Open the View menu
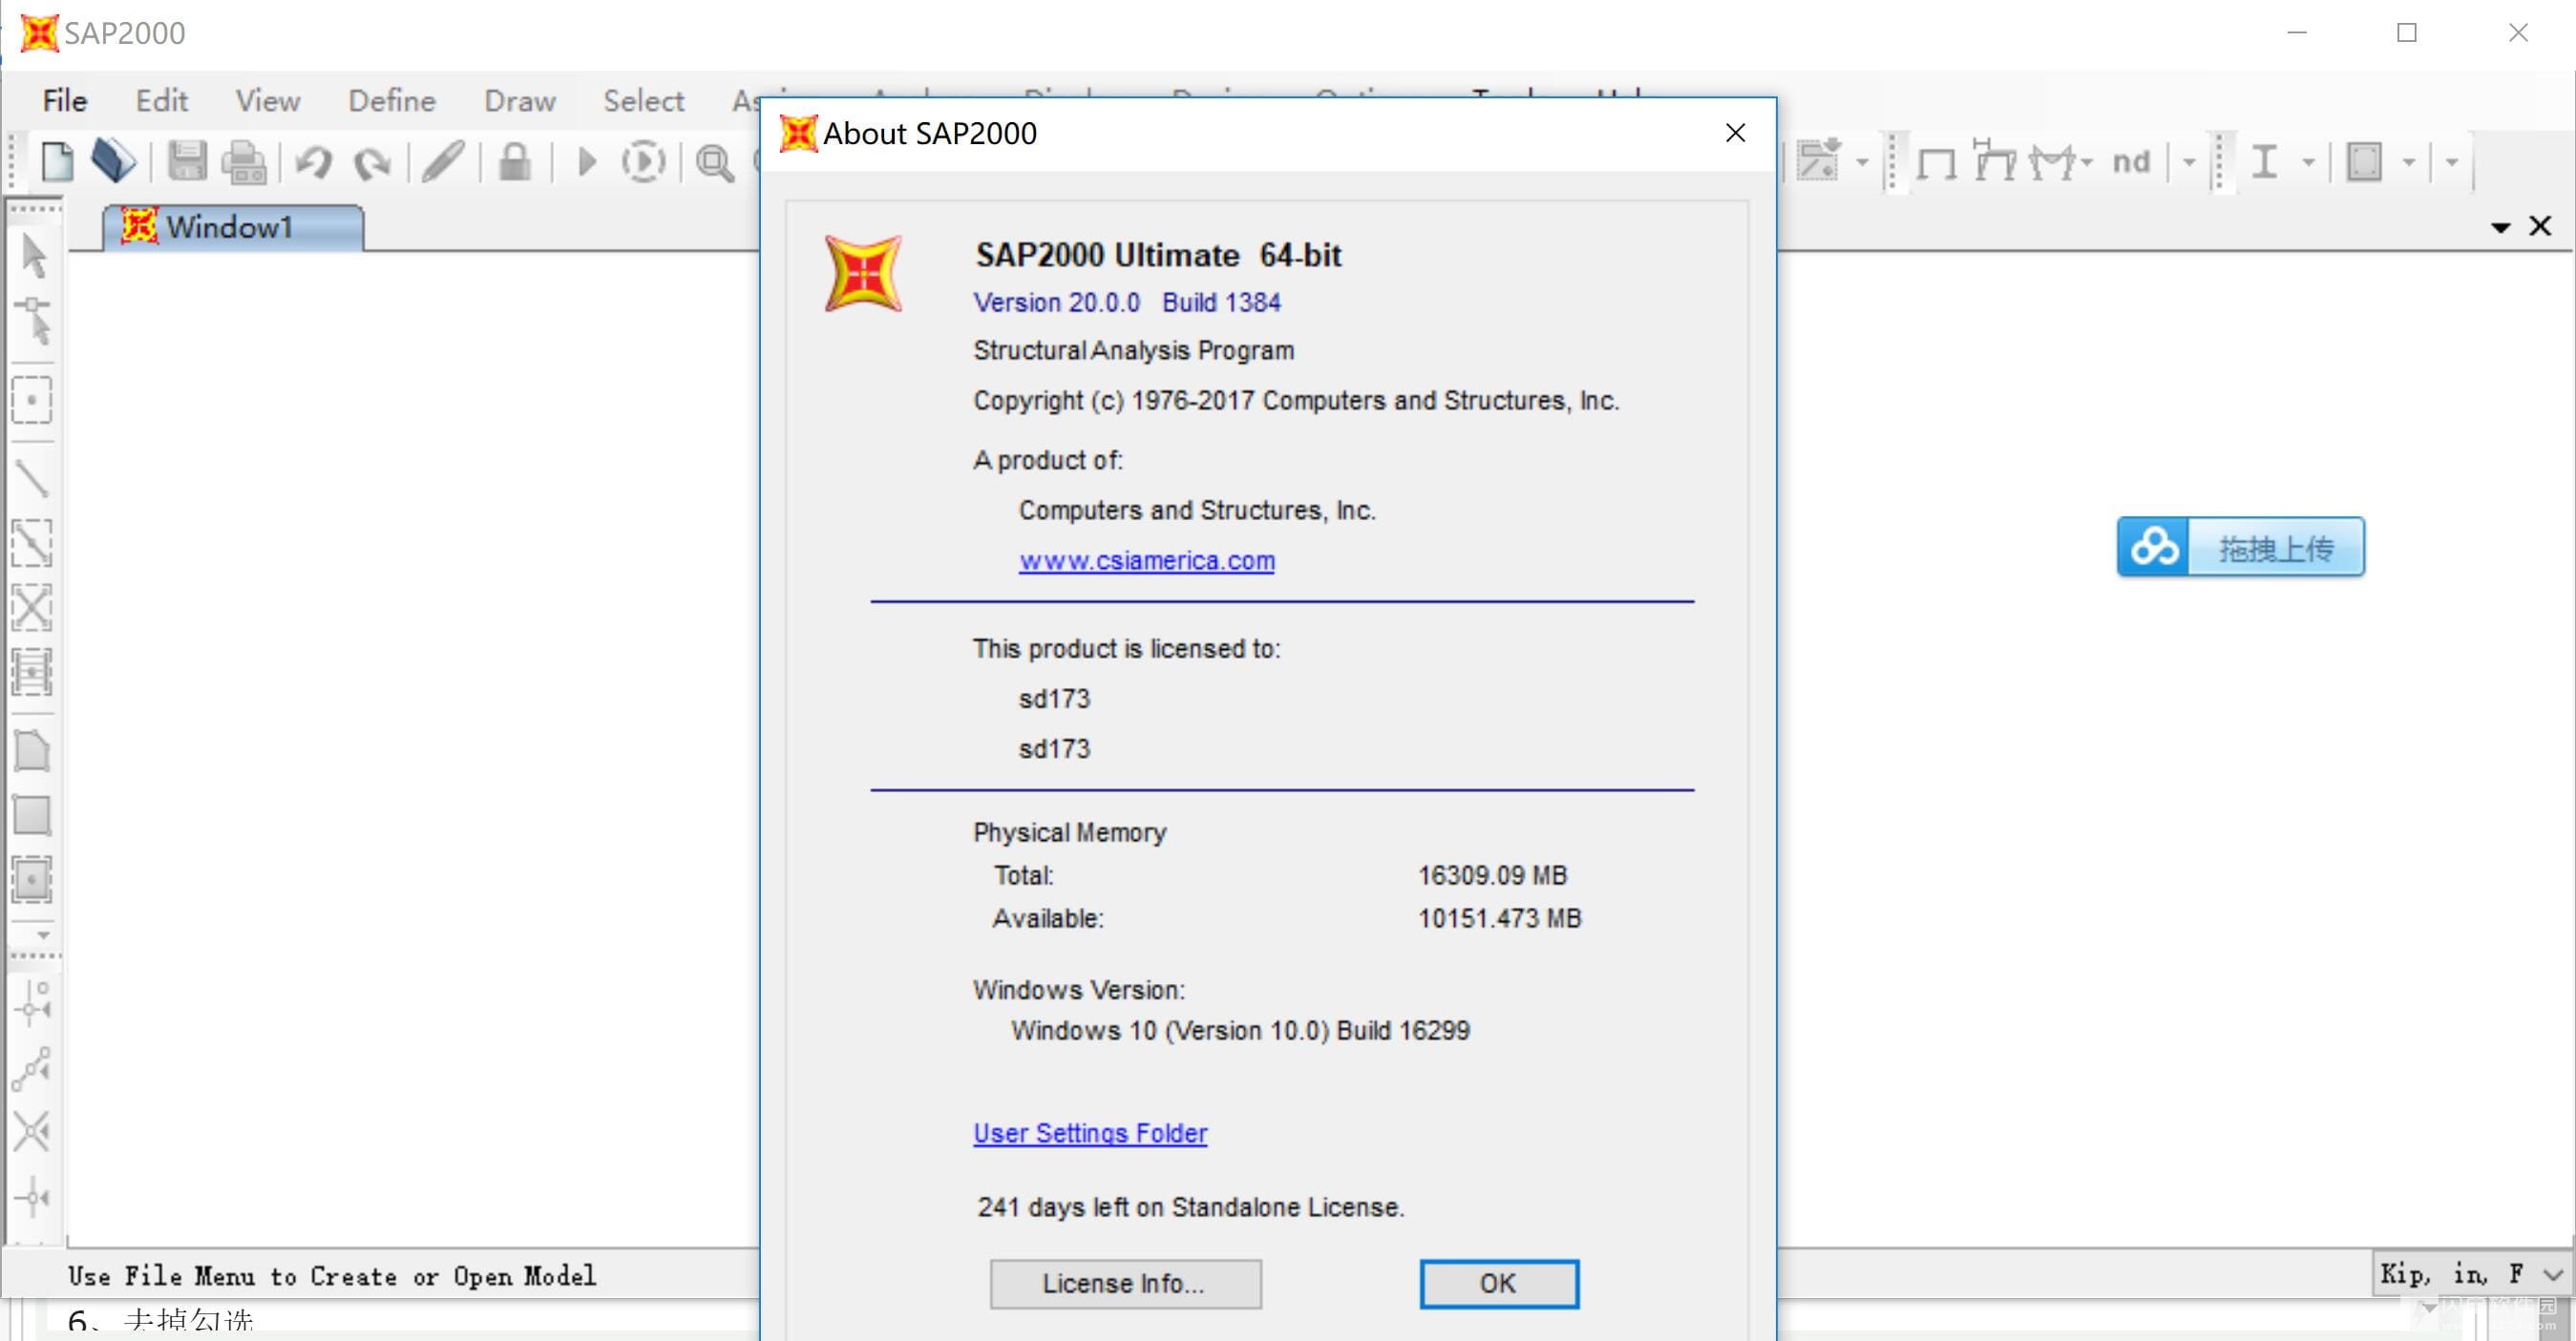Image resolution: width=2576 pixels, height=1341 pixels. coord(267,101)
